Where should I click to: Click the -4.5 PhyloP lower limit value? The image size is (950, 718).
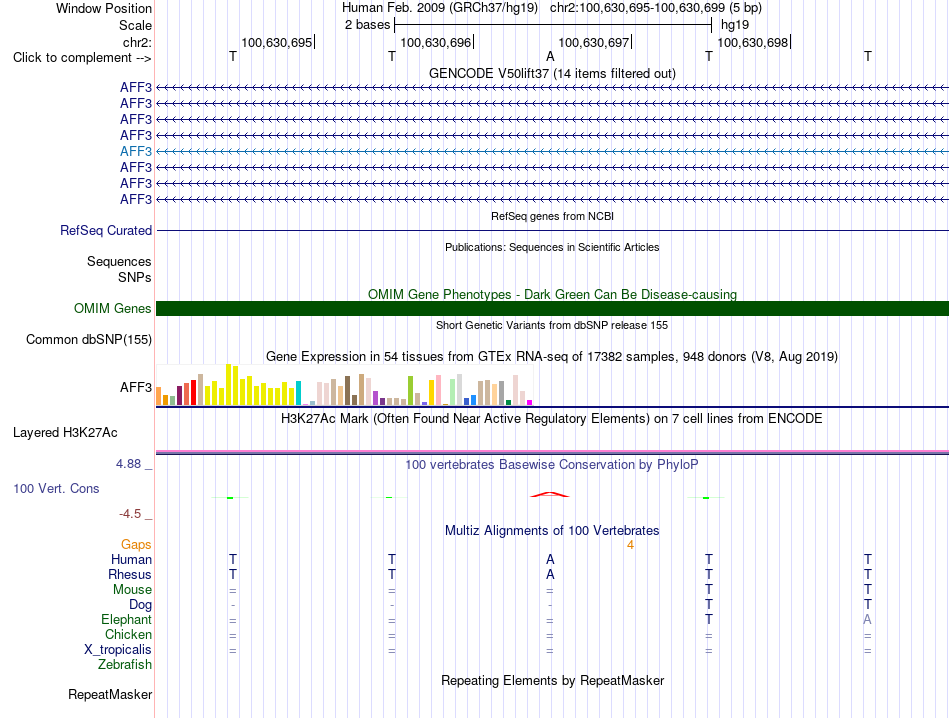point(130,514)
